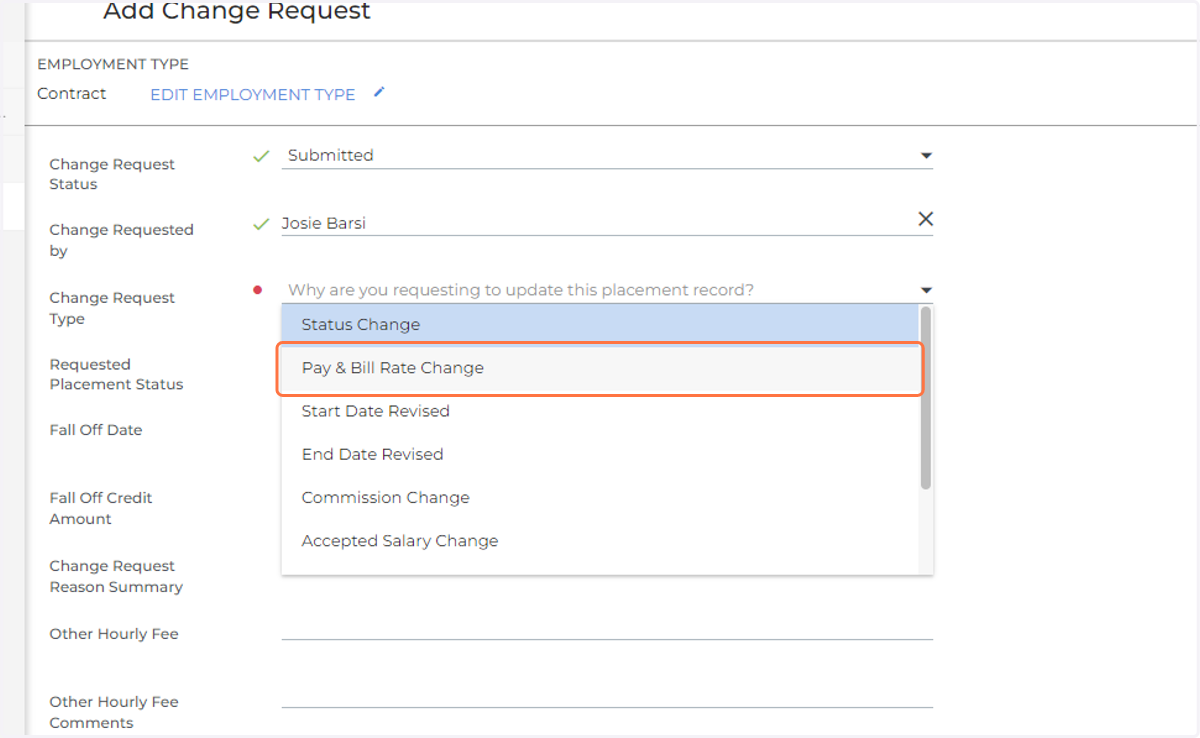Click the Contract employment type text
This screenshot has width=1200, height=738.
coord(72,93)
